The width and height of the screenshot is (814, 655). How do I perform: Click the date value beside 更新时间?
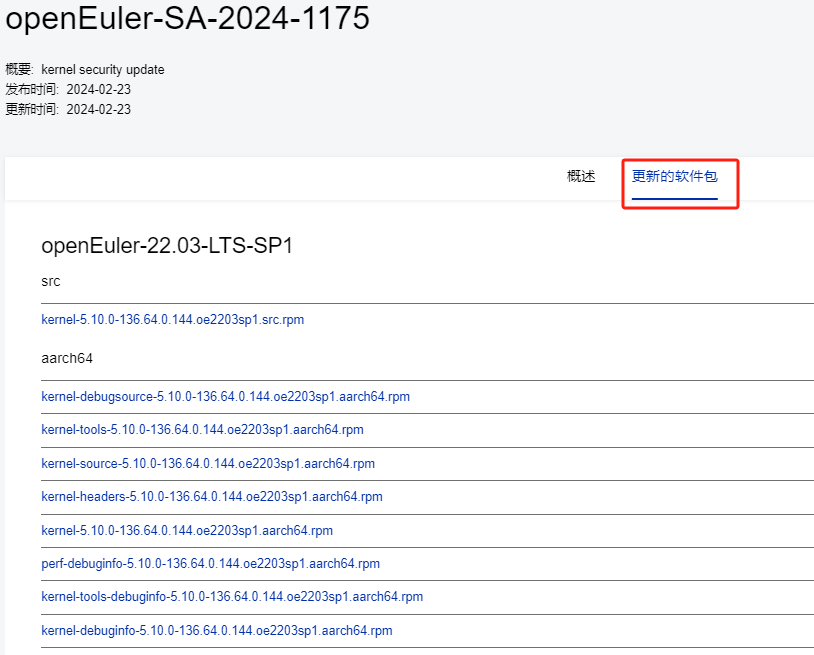click(98, 110)
